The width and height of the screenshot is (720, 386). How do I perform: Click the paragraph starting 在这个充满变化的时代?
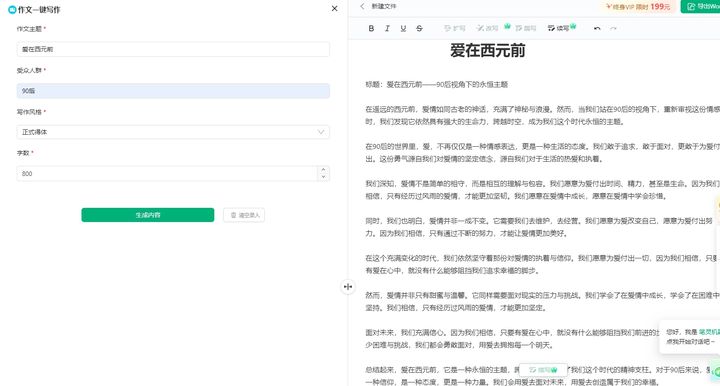point(542,264)
